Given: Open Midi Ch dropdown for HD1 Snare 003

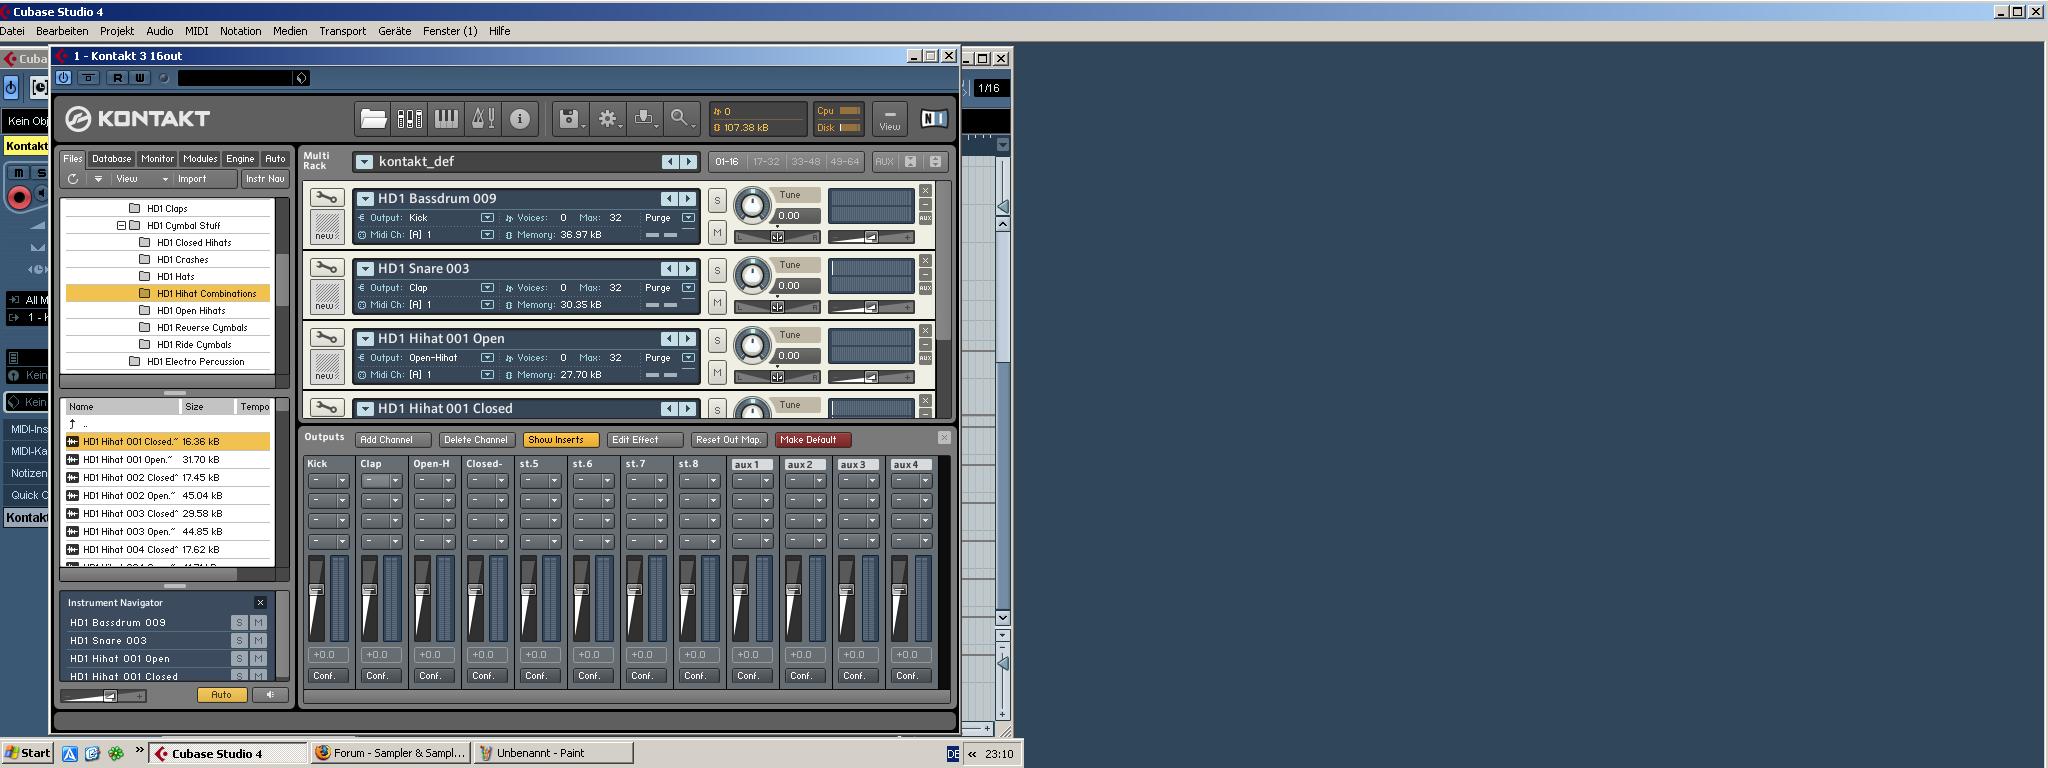Looking at the screenshot, I should click(487, 305).
